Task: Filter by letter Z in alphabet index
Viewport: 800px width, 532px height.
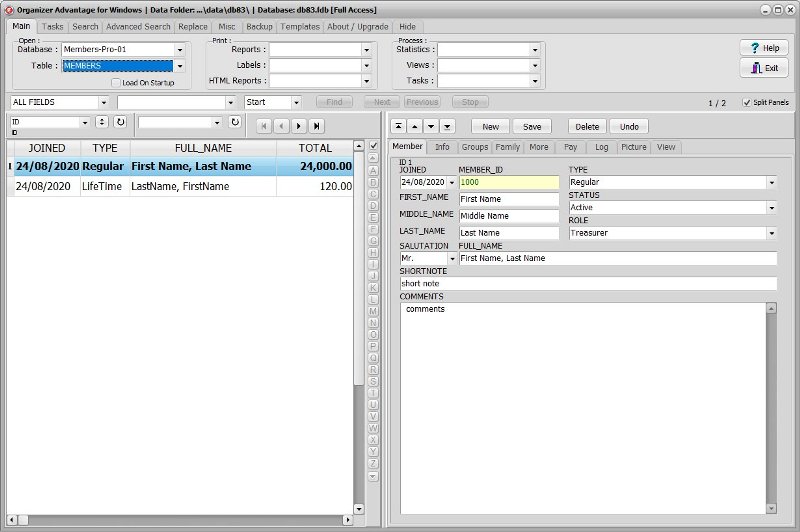Action: tap(373, 464)
